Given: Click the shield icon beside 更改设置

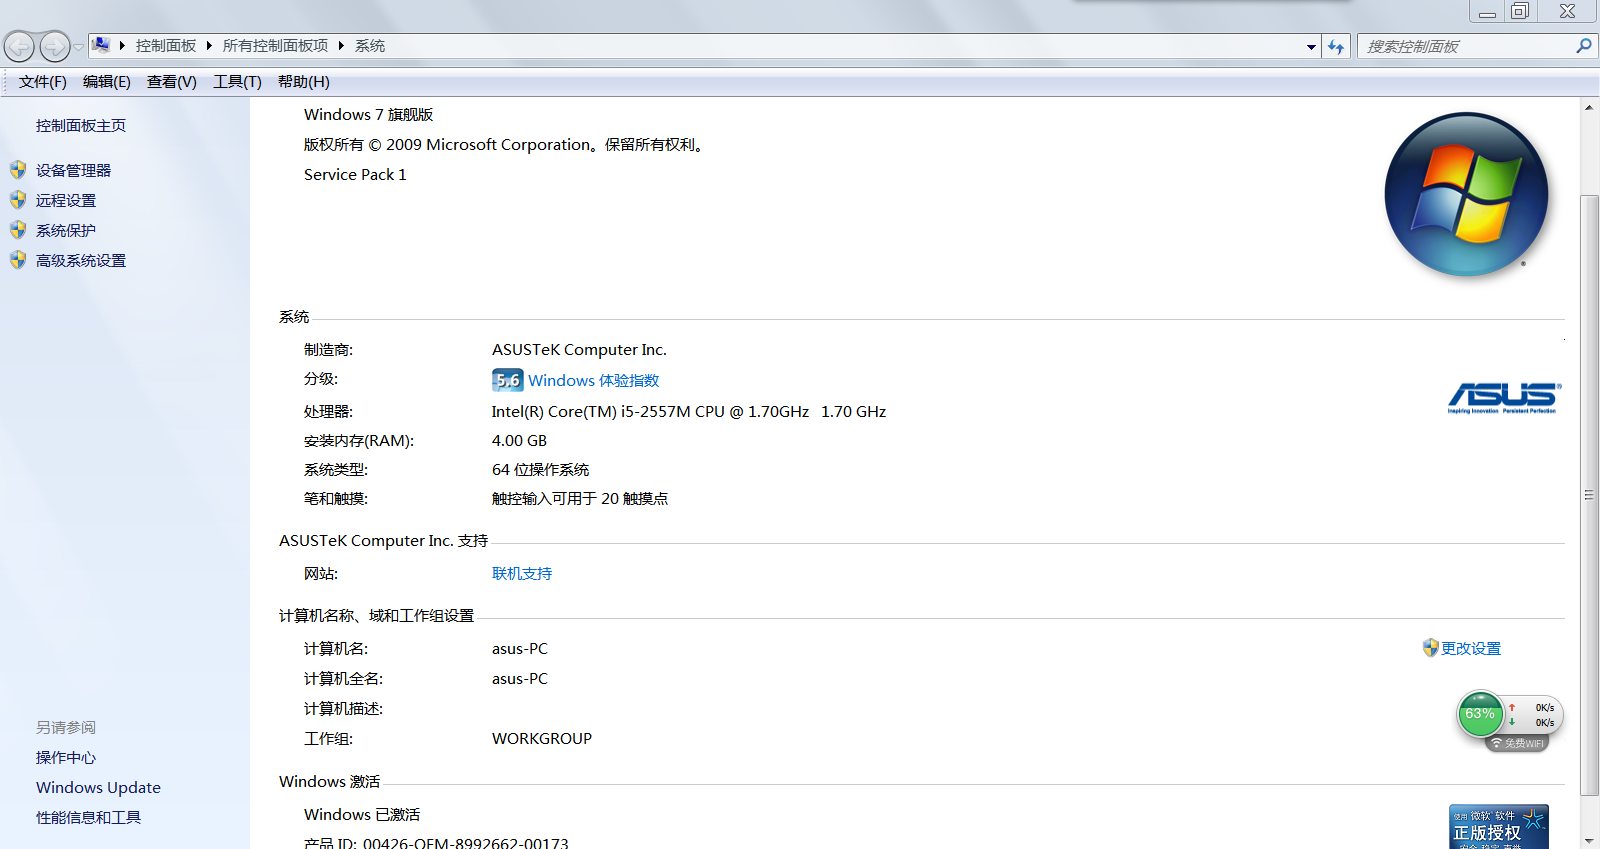Looking at the screenshot, I should coord(1431,648).
